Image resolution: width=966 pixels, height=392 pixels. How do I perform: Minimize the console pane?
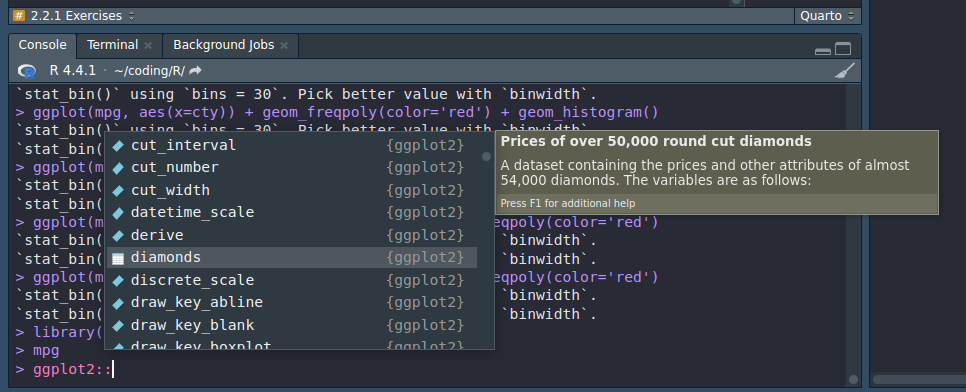pyautogui.click(x=823, y=51)
